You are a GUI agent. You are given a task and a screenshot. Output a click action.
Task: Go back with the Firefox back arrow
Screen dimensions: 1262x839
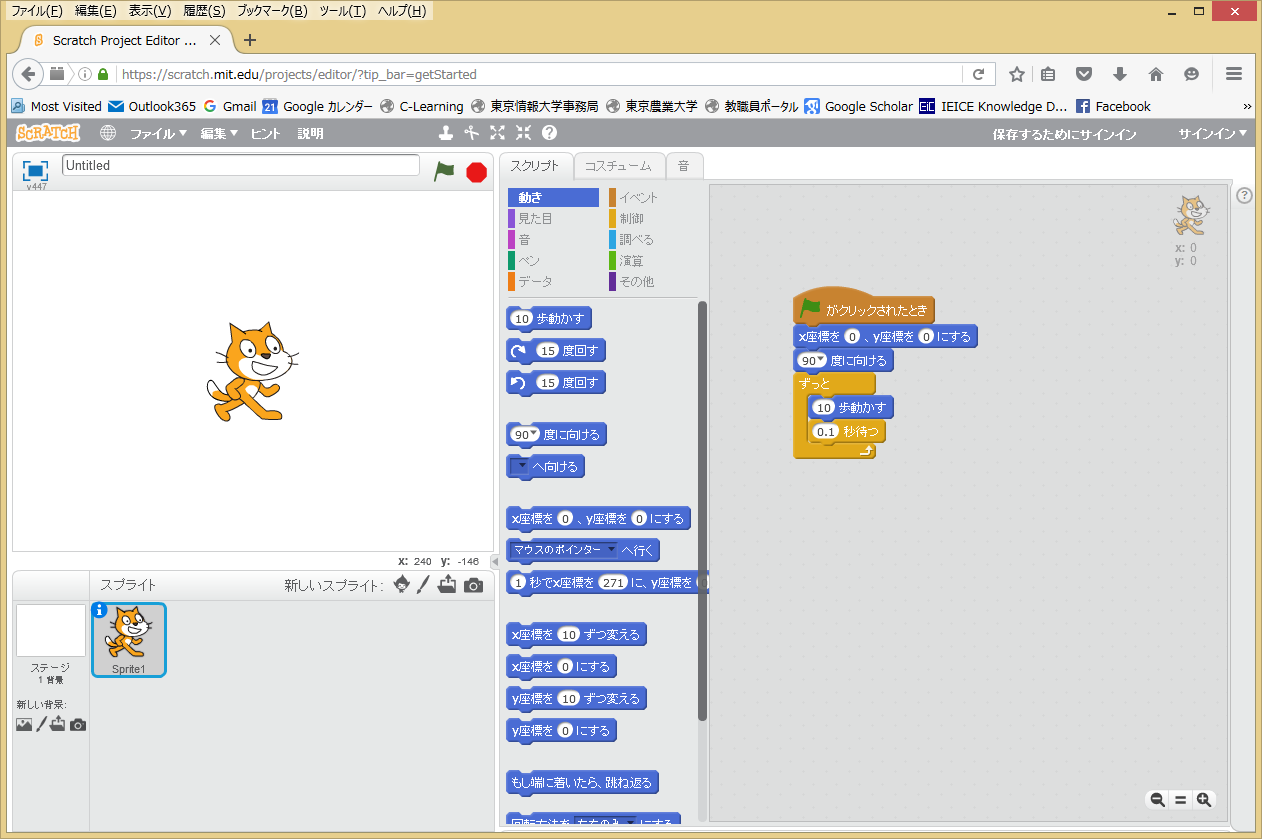coord(28,74)
